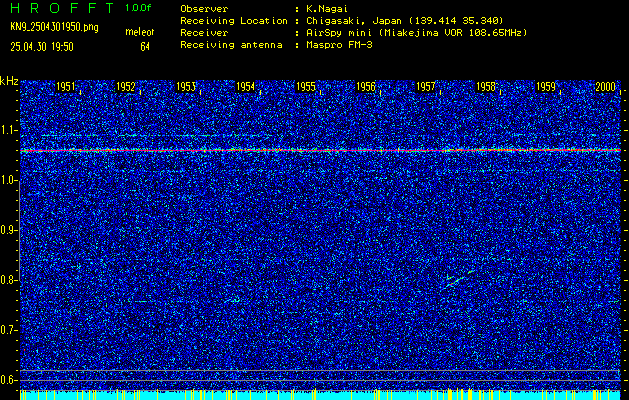Screen dimensions: 629x400
Task: Click the 0.9 frequency axis label
Action: point(9,230)
